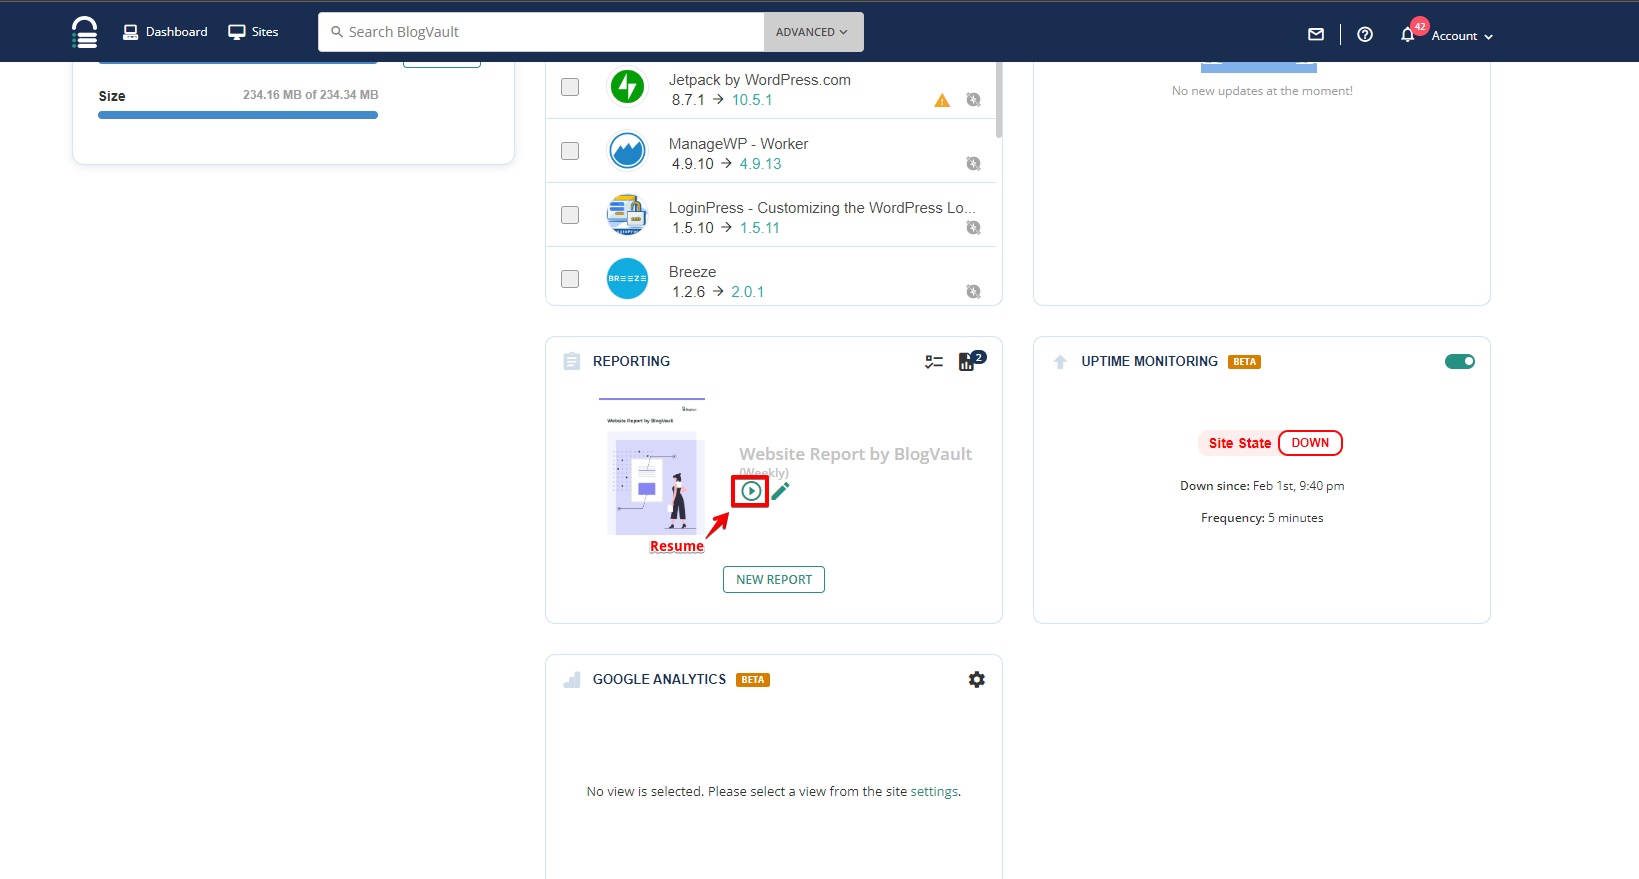Click the Breeze row changelog icon
Viewport: 1639px width, 879px height.
(973, 292)
